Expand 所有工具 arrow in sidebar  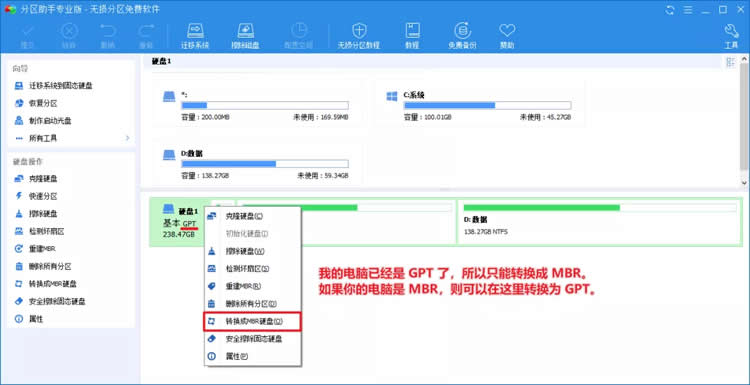127,138
